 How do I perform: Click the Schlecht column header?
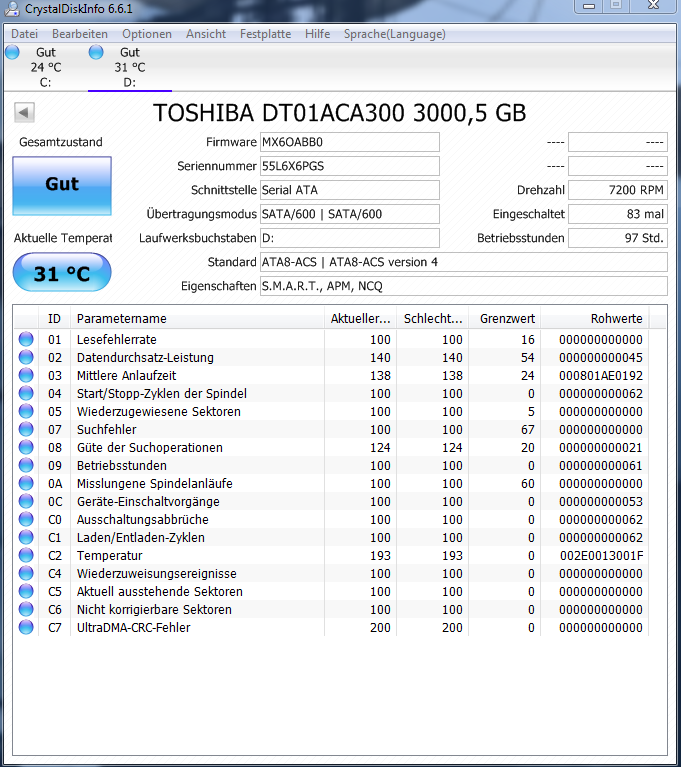(432, 319)
